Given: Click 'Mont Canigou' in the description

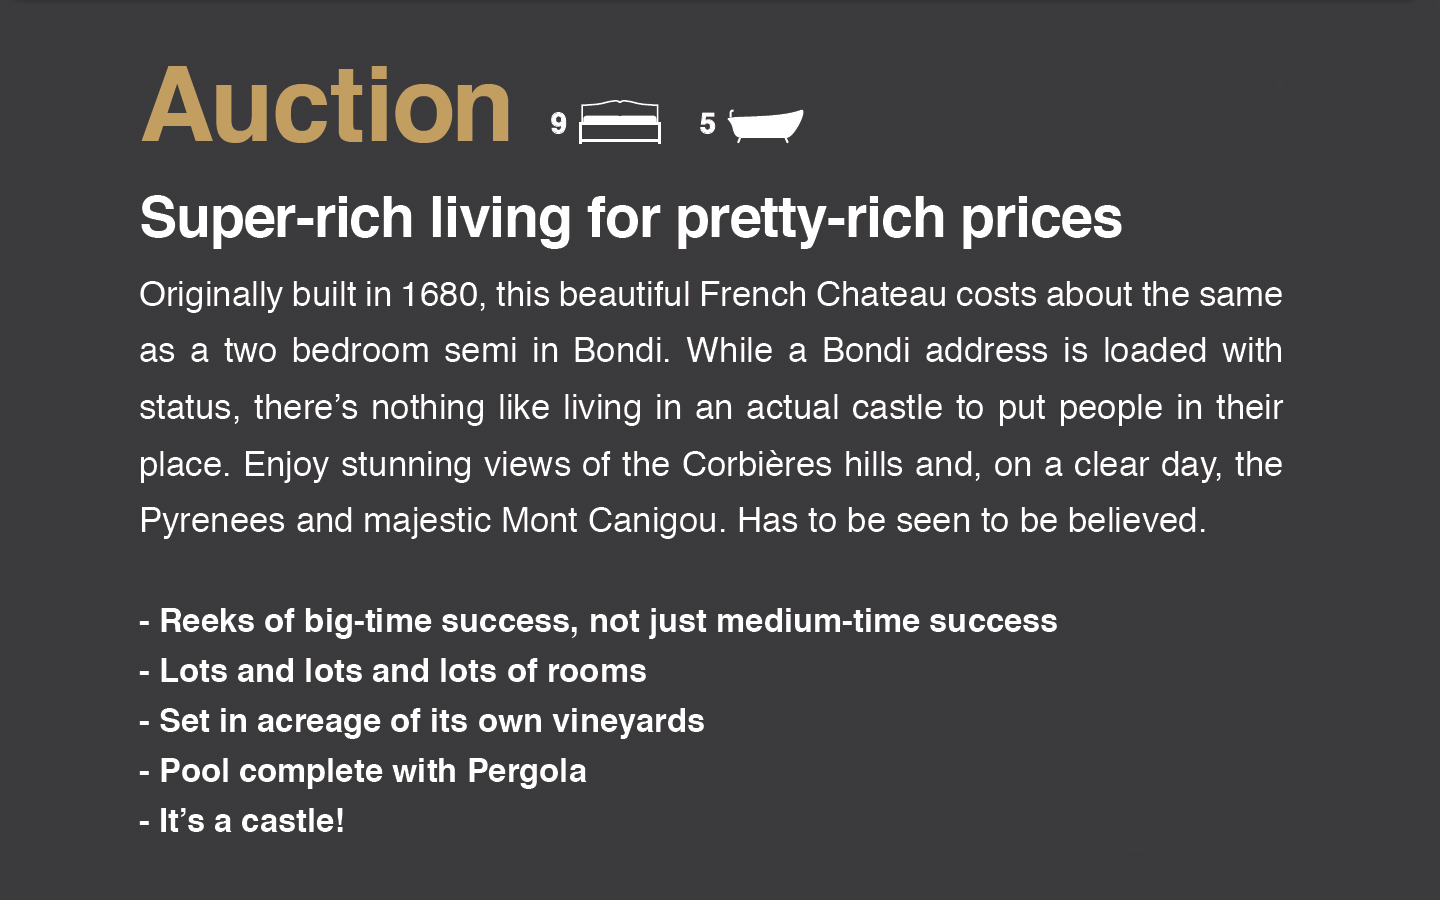Looking at the screenshot, I should click(613, 520).
